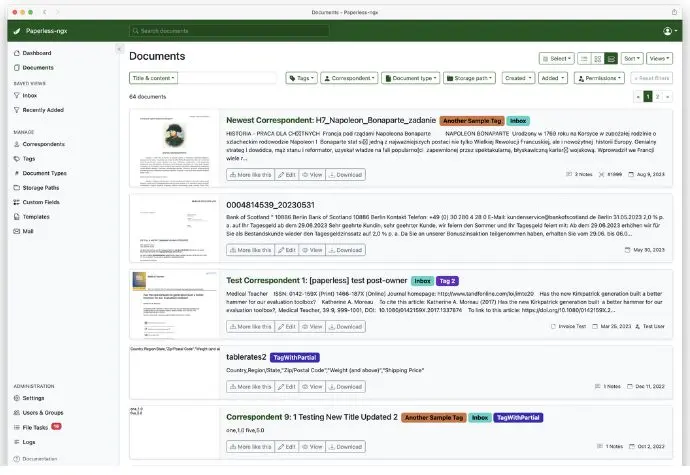
Task: Click the Tag 2 label on the test post-owner document
Action: pos(448,281)
